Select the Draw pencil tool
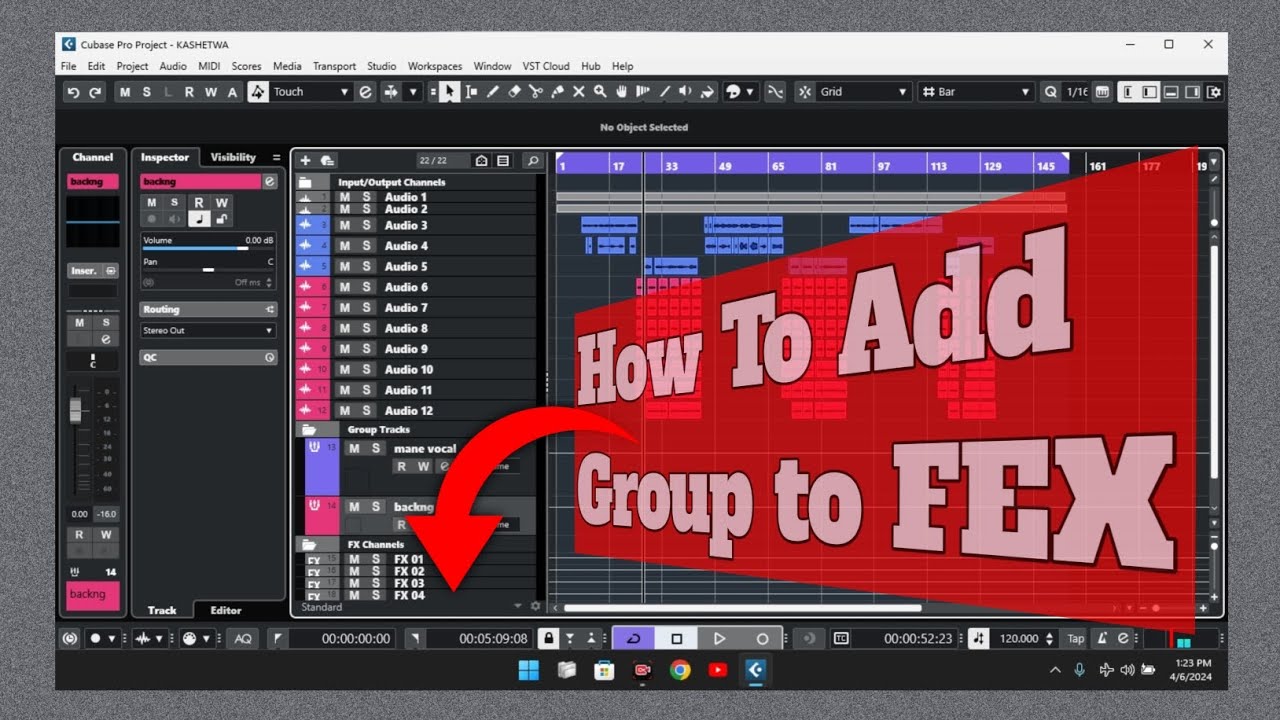 492,92
